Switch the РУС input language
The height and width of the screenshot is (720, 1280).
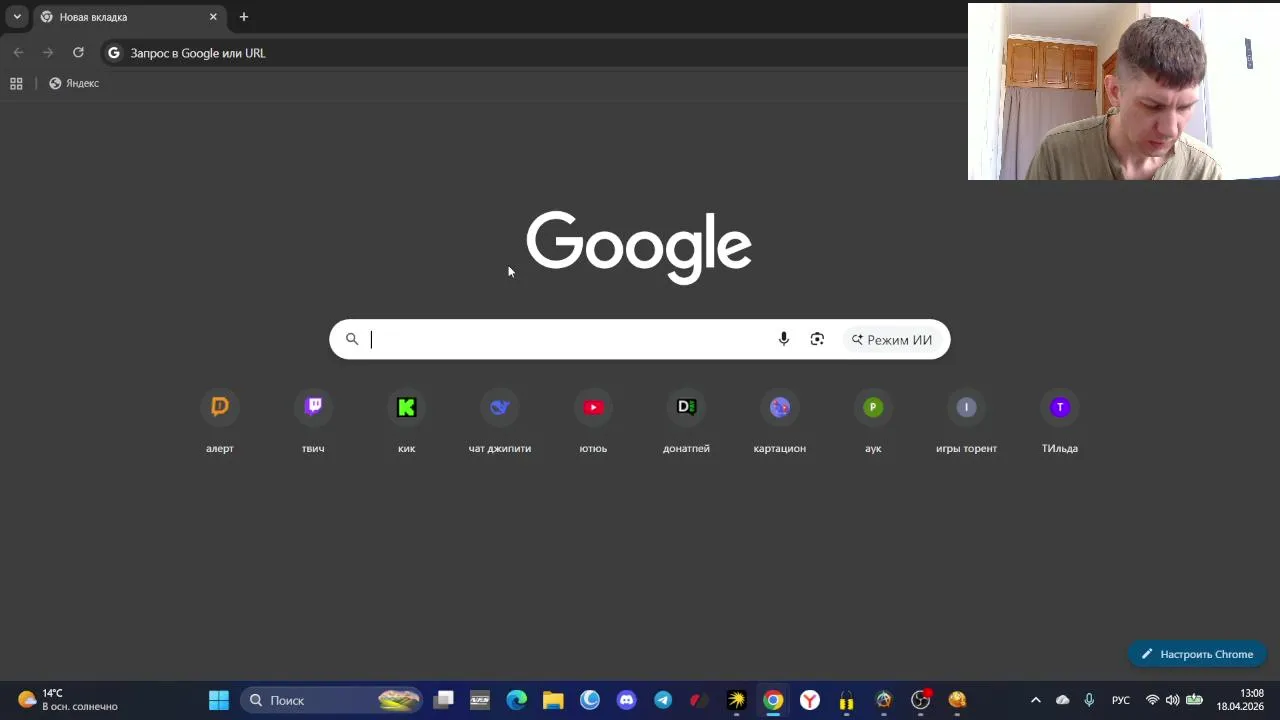(1121, 700)
